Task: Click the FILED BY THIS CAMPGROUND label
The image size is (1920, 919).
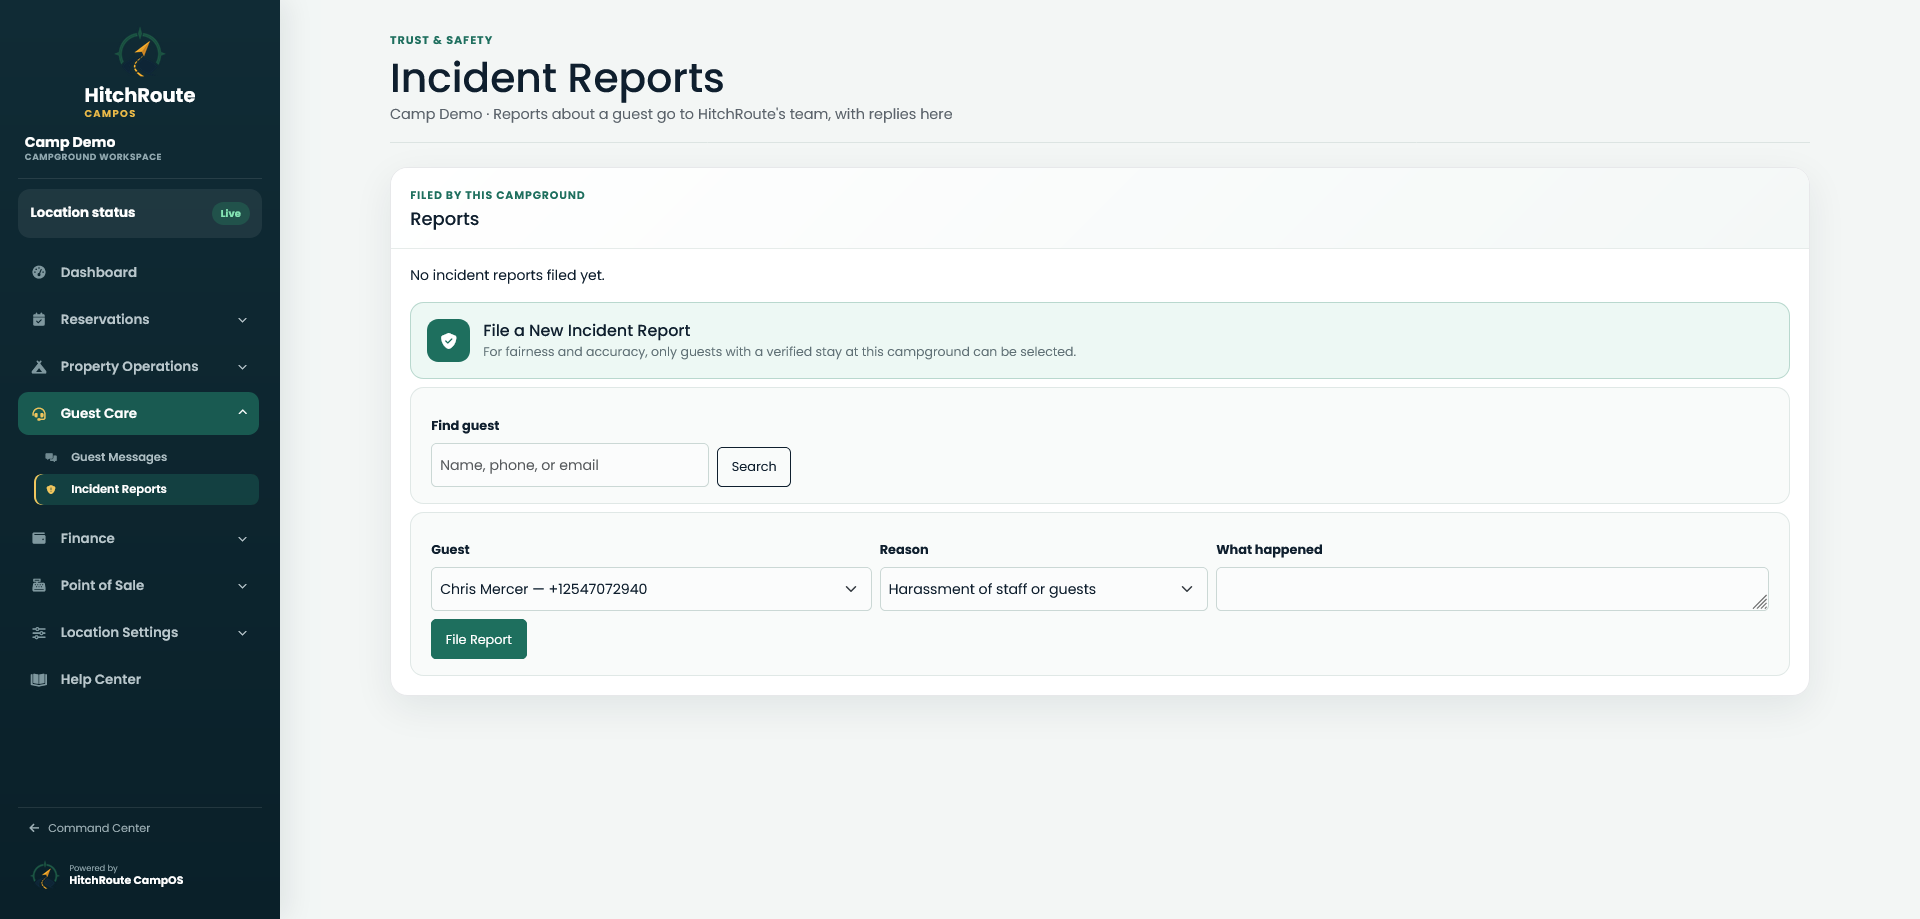Action: click(x=497, y=195)
